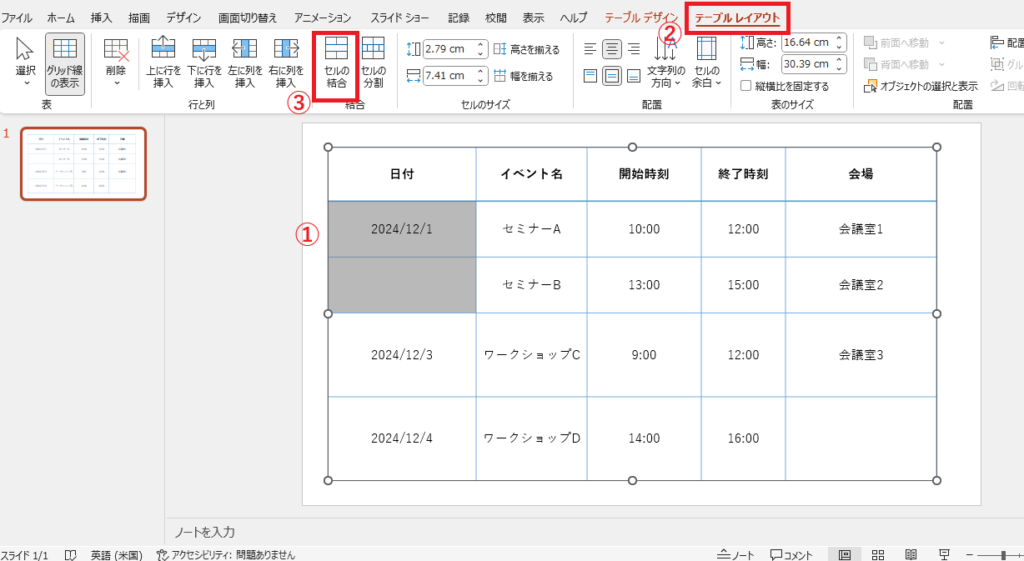This screenshot has width=1024, height=561.
Task: Split cells (セルの分割)
Action: 373,63
